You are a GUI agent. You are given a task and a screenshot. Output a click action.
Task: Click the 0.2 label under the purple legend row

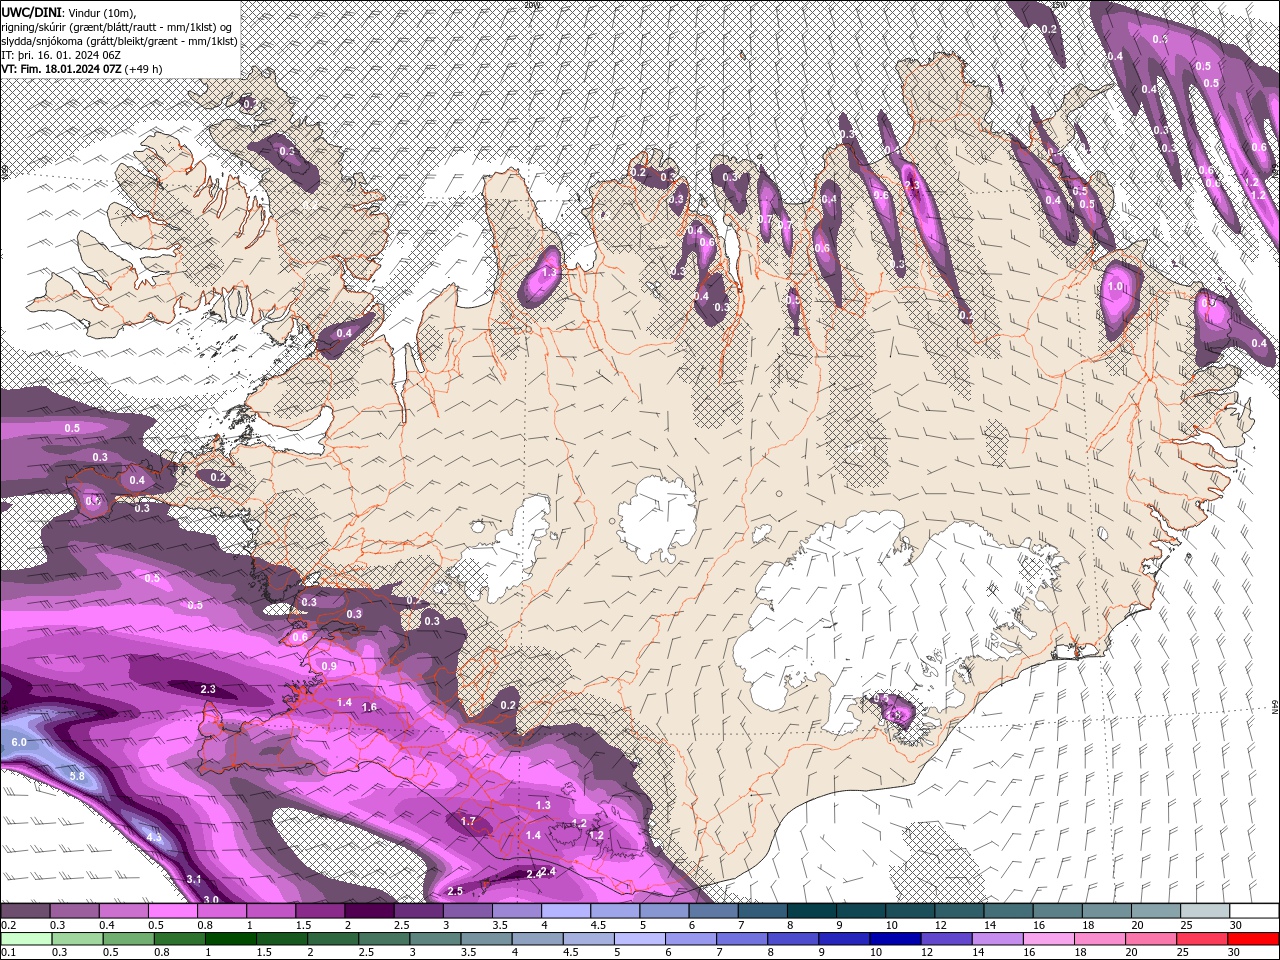click(x=8, y=925)
